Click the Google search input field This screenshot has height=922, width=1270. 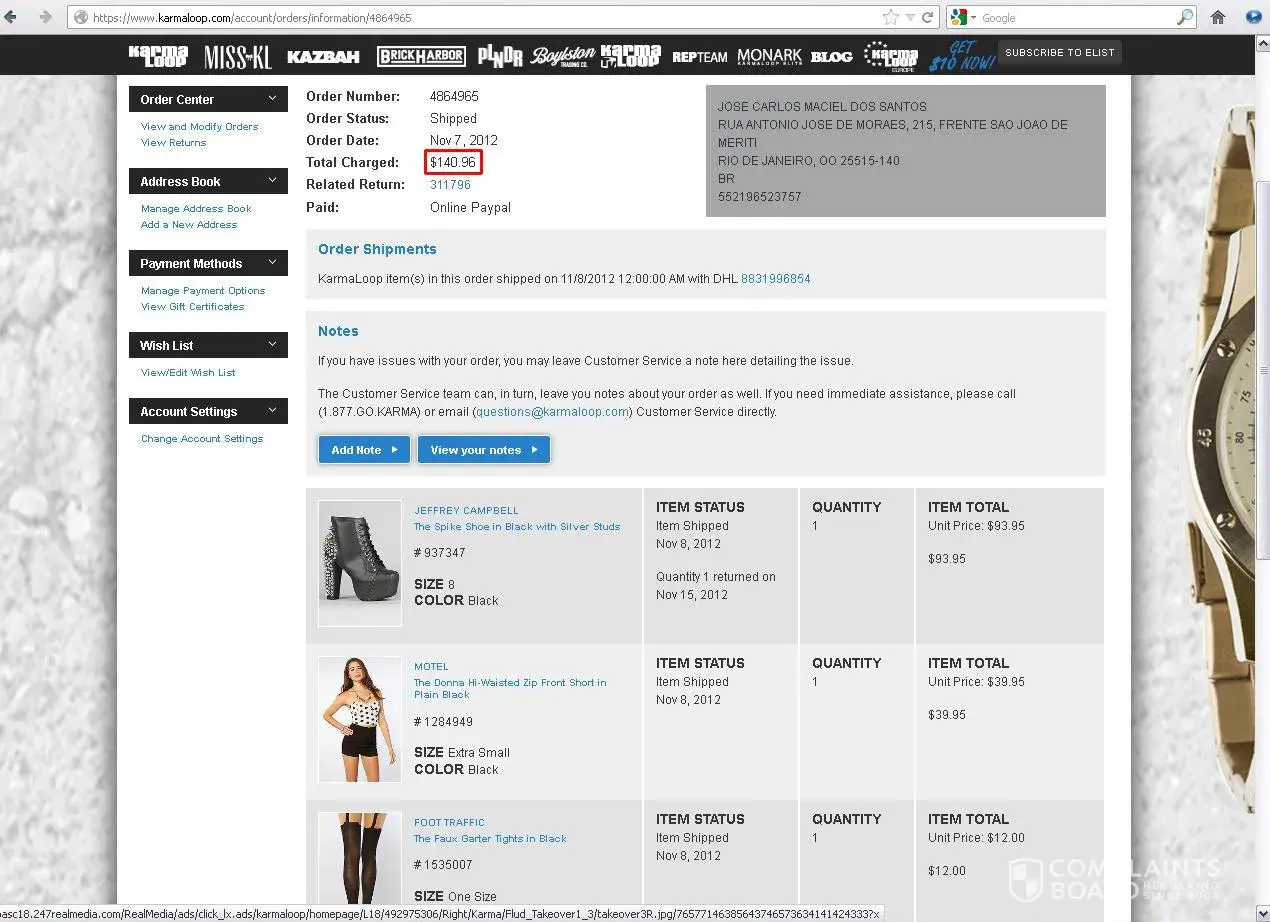click(x=1076, y=17)
